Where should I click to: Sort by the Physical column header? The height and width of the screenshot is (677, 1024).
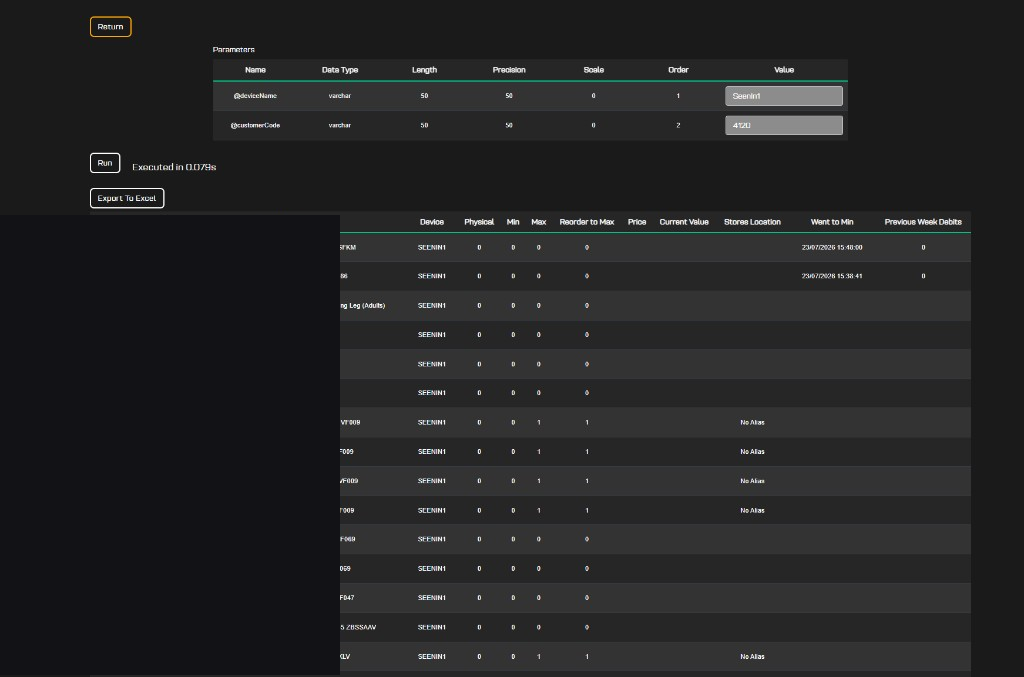coord(479,222)
